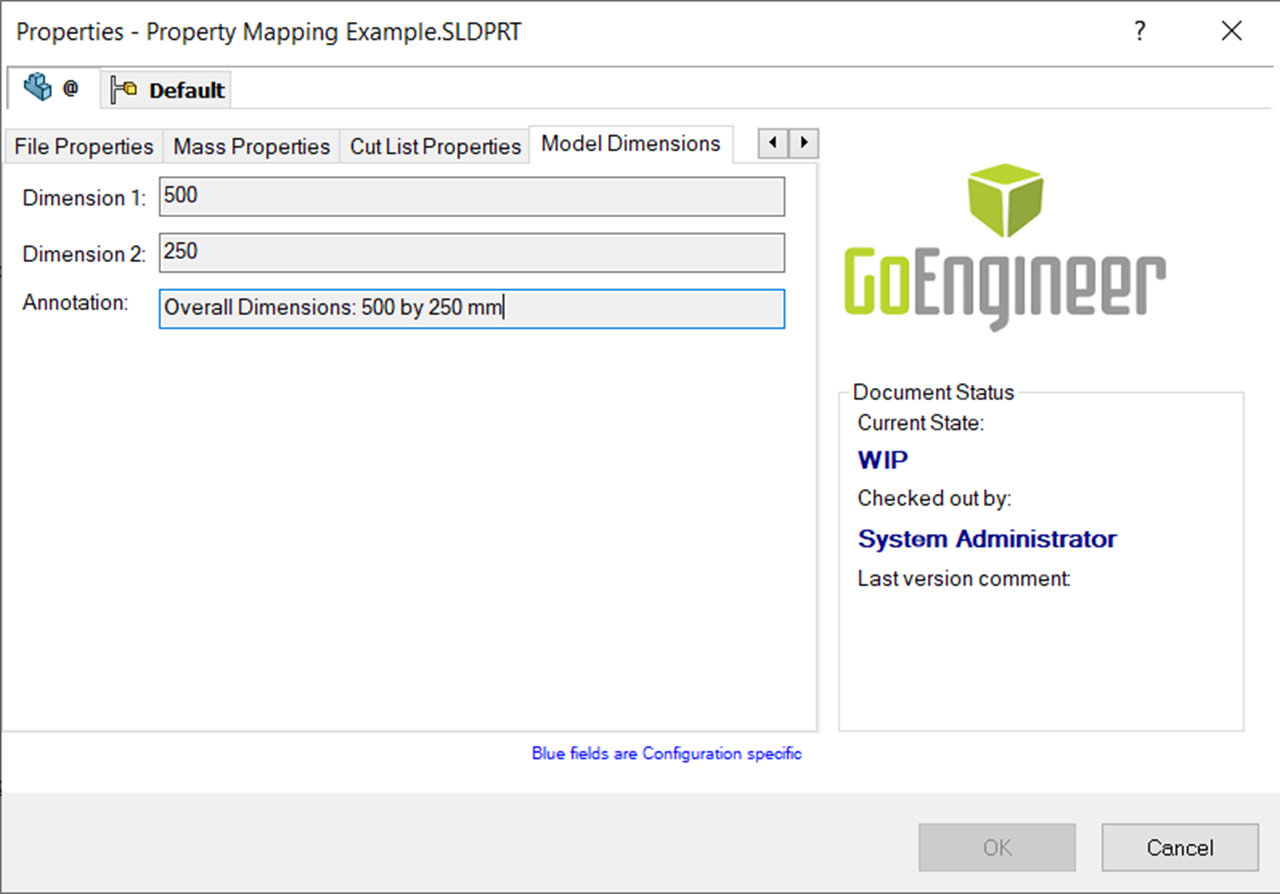This screenshot has width=1280, height=894.
Task: Click the Dimension 1 field showing 500
Action: click(472, 197)
